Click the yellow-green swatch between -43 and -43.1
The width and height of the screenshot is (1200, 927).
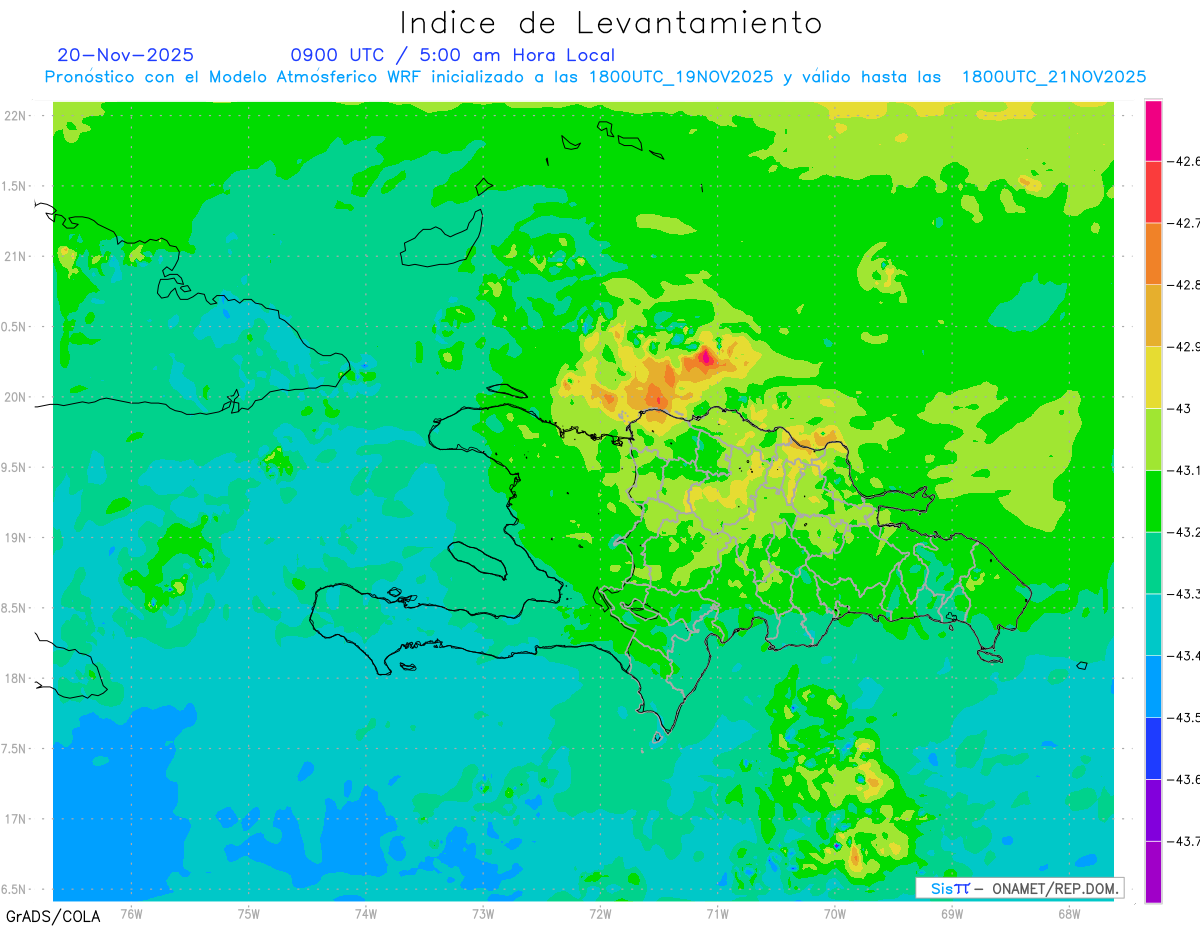coord(1153,439)
